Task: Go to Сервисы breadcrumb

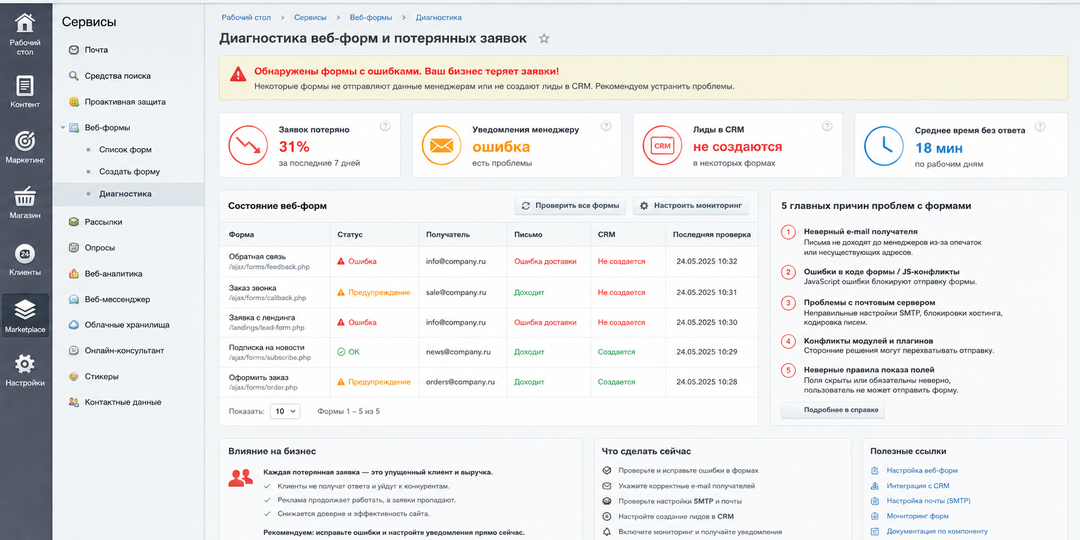Action: 310,17
